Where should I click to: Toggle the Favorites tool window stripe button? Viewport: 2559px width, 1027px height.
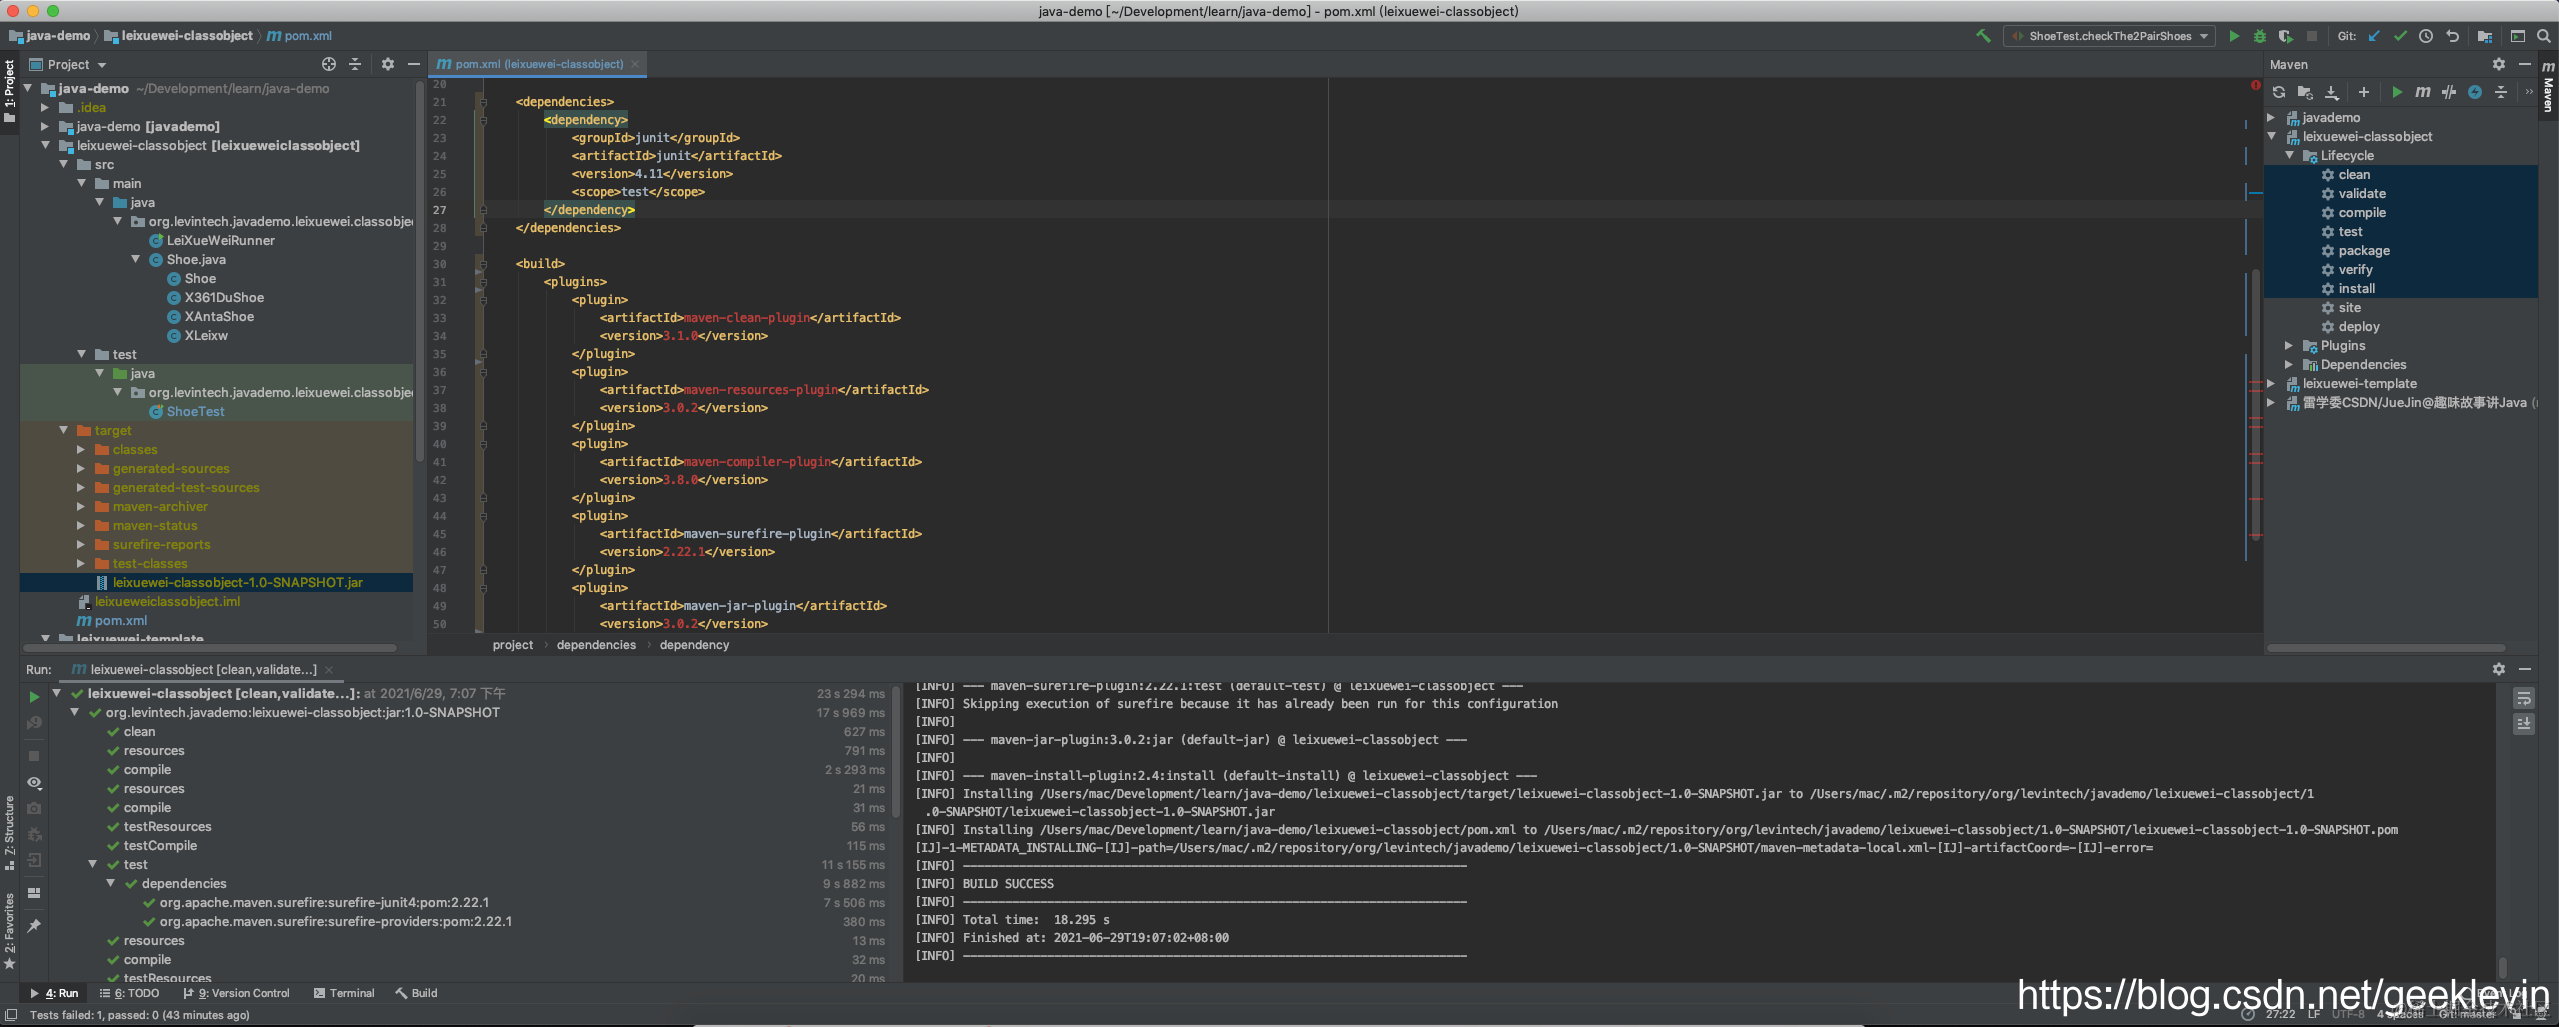(10, 932)
